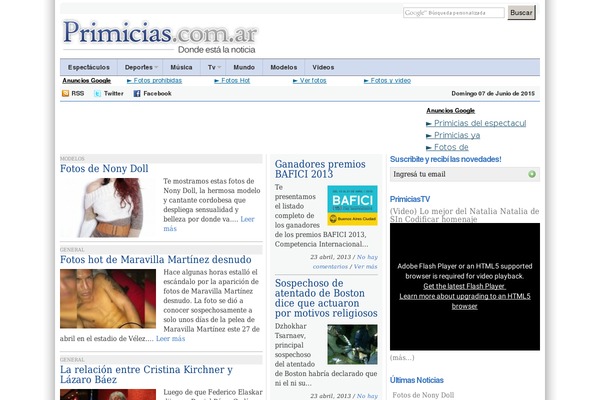
Task: Open the Fotos prohibidas ad link
Action: point(154,80)
